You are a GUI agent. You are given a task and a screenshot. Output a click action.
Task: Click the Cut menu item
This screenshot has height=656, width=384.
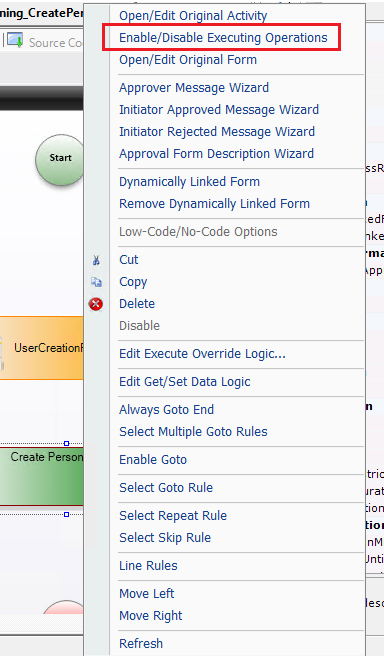click(x=128, y=260)
